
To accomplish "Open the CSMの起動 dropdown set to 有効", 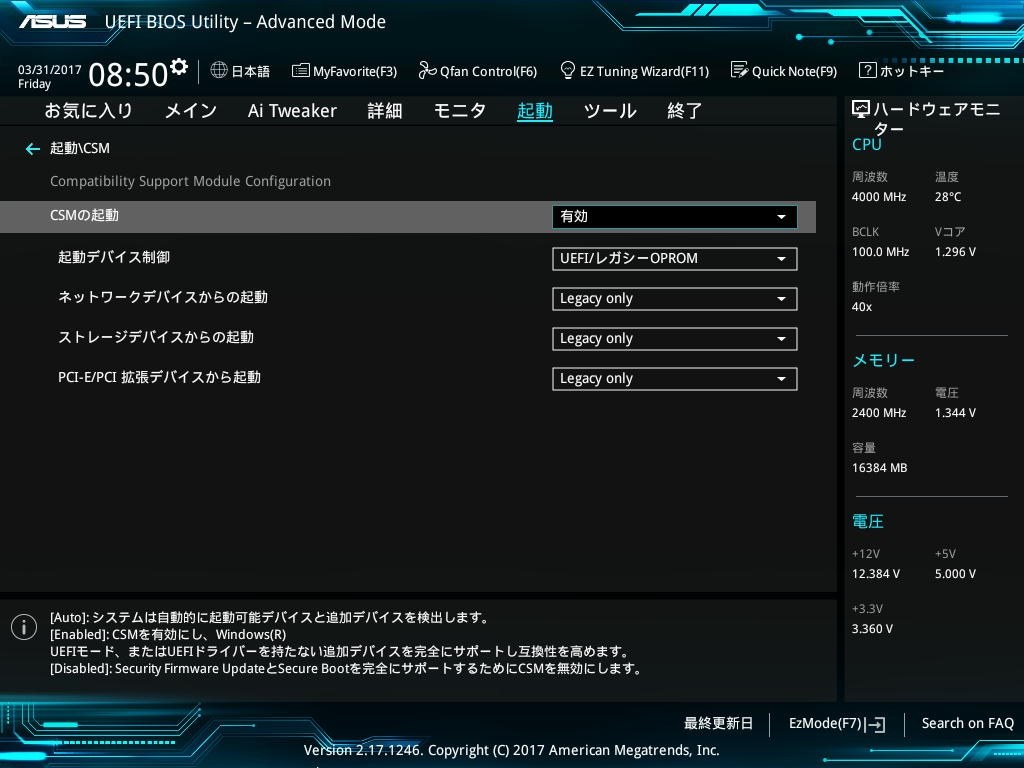I will pyautogui.click(x=675, y=217).
